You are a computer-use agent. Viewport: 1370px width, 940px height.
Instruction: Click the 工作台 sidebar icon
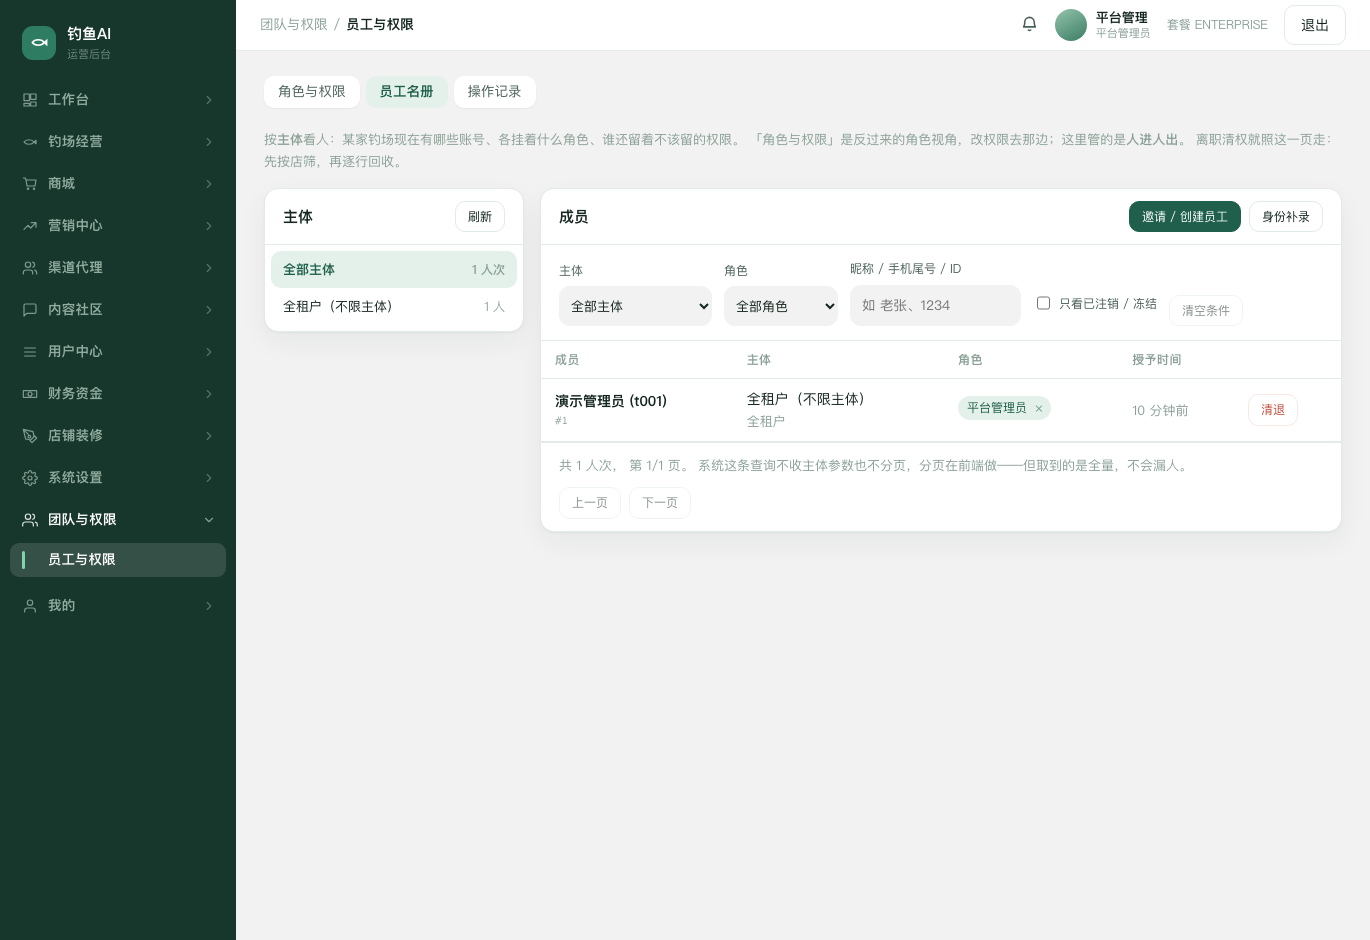point(30,100)
